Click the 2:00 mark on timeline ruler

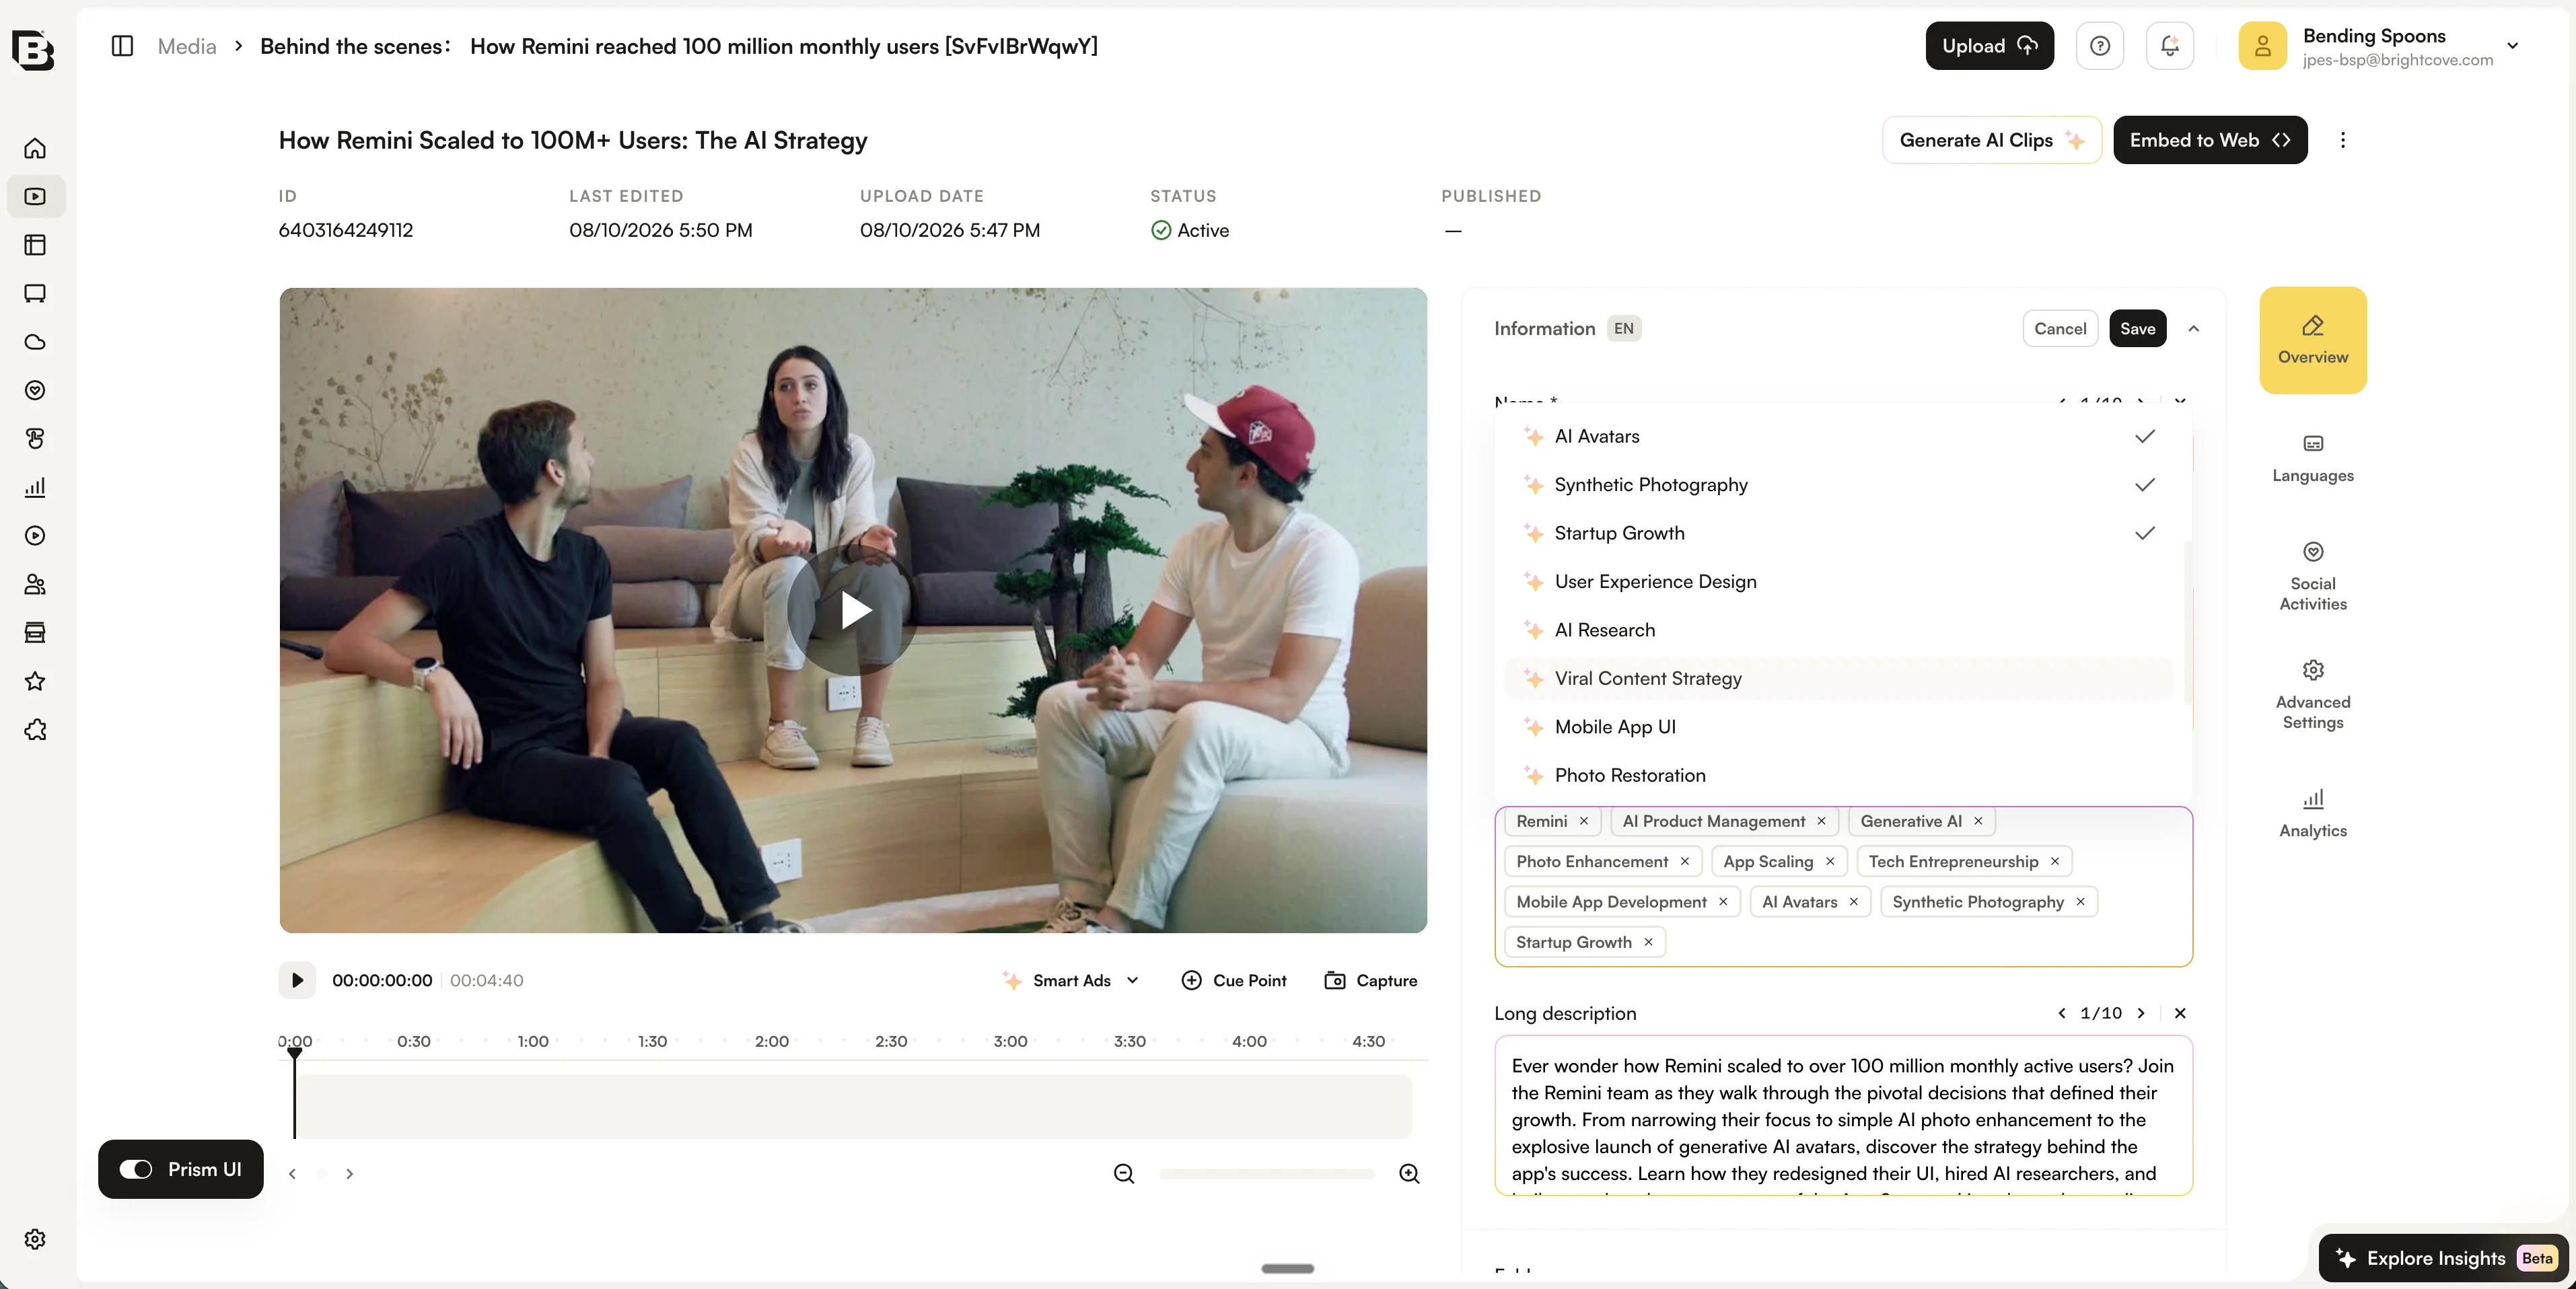click(772, 1041)
